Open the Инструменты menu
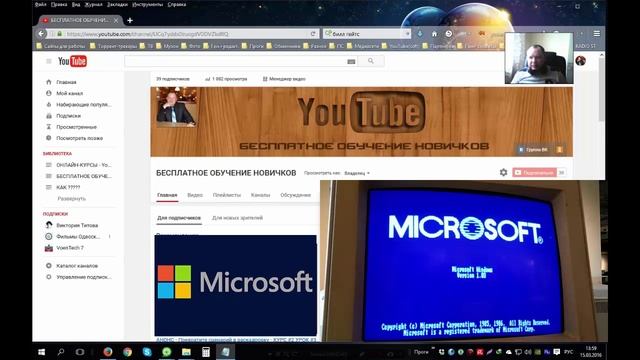640x360 pixels. click(x=148, y=4)
